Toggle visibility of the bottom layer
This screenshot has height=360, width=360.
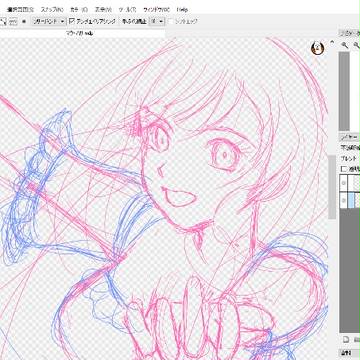coord(344,200)
